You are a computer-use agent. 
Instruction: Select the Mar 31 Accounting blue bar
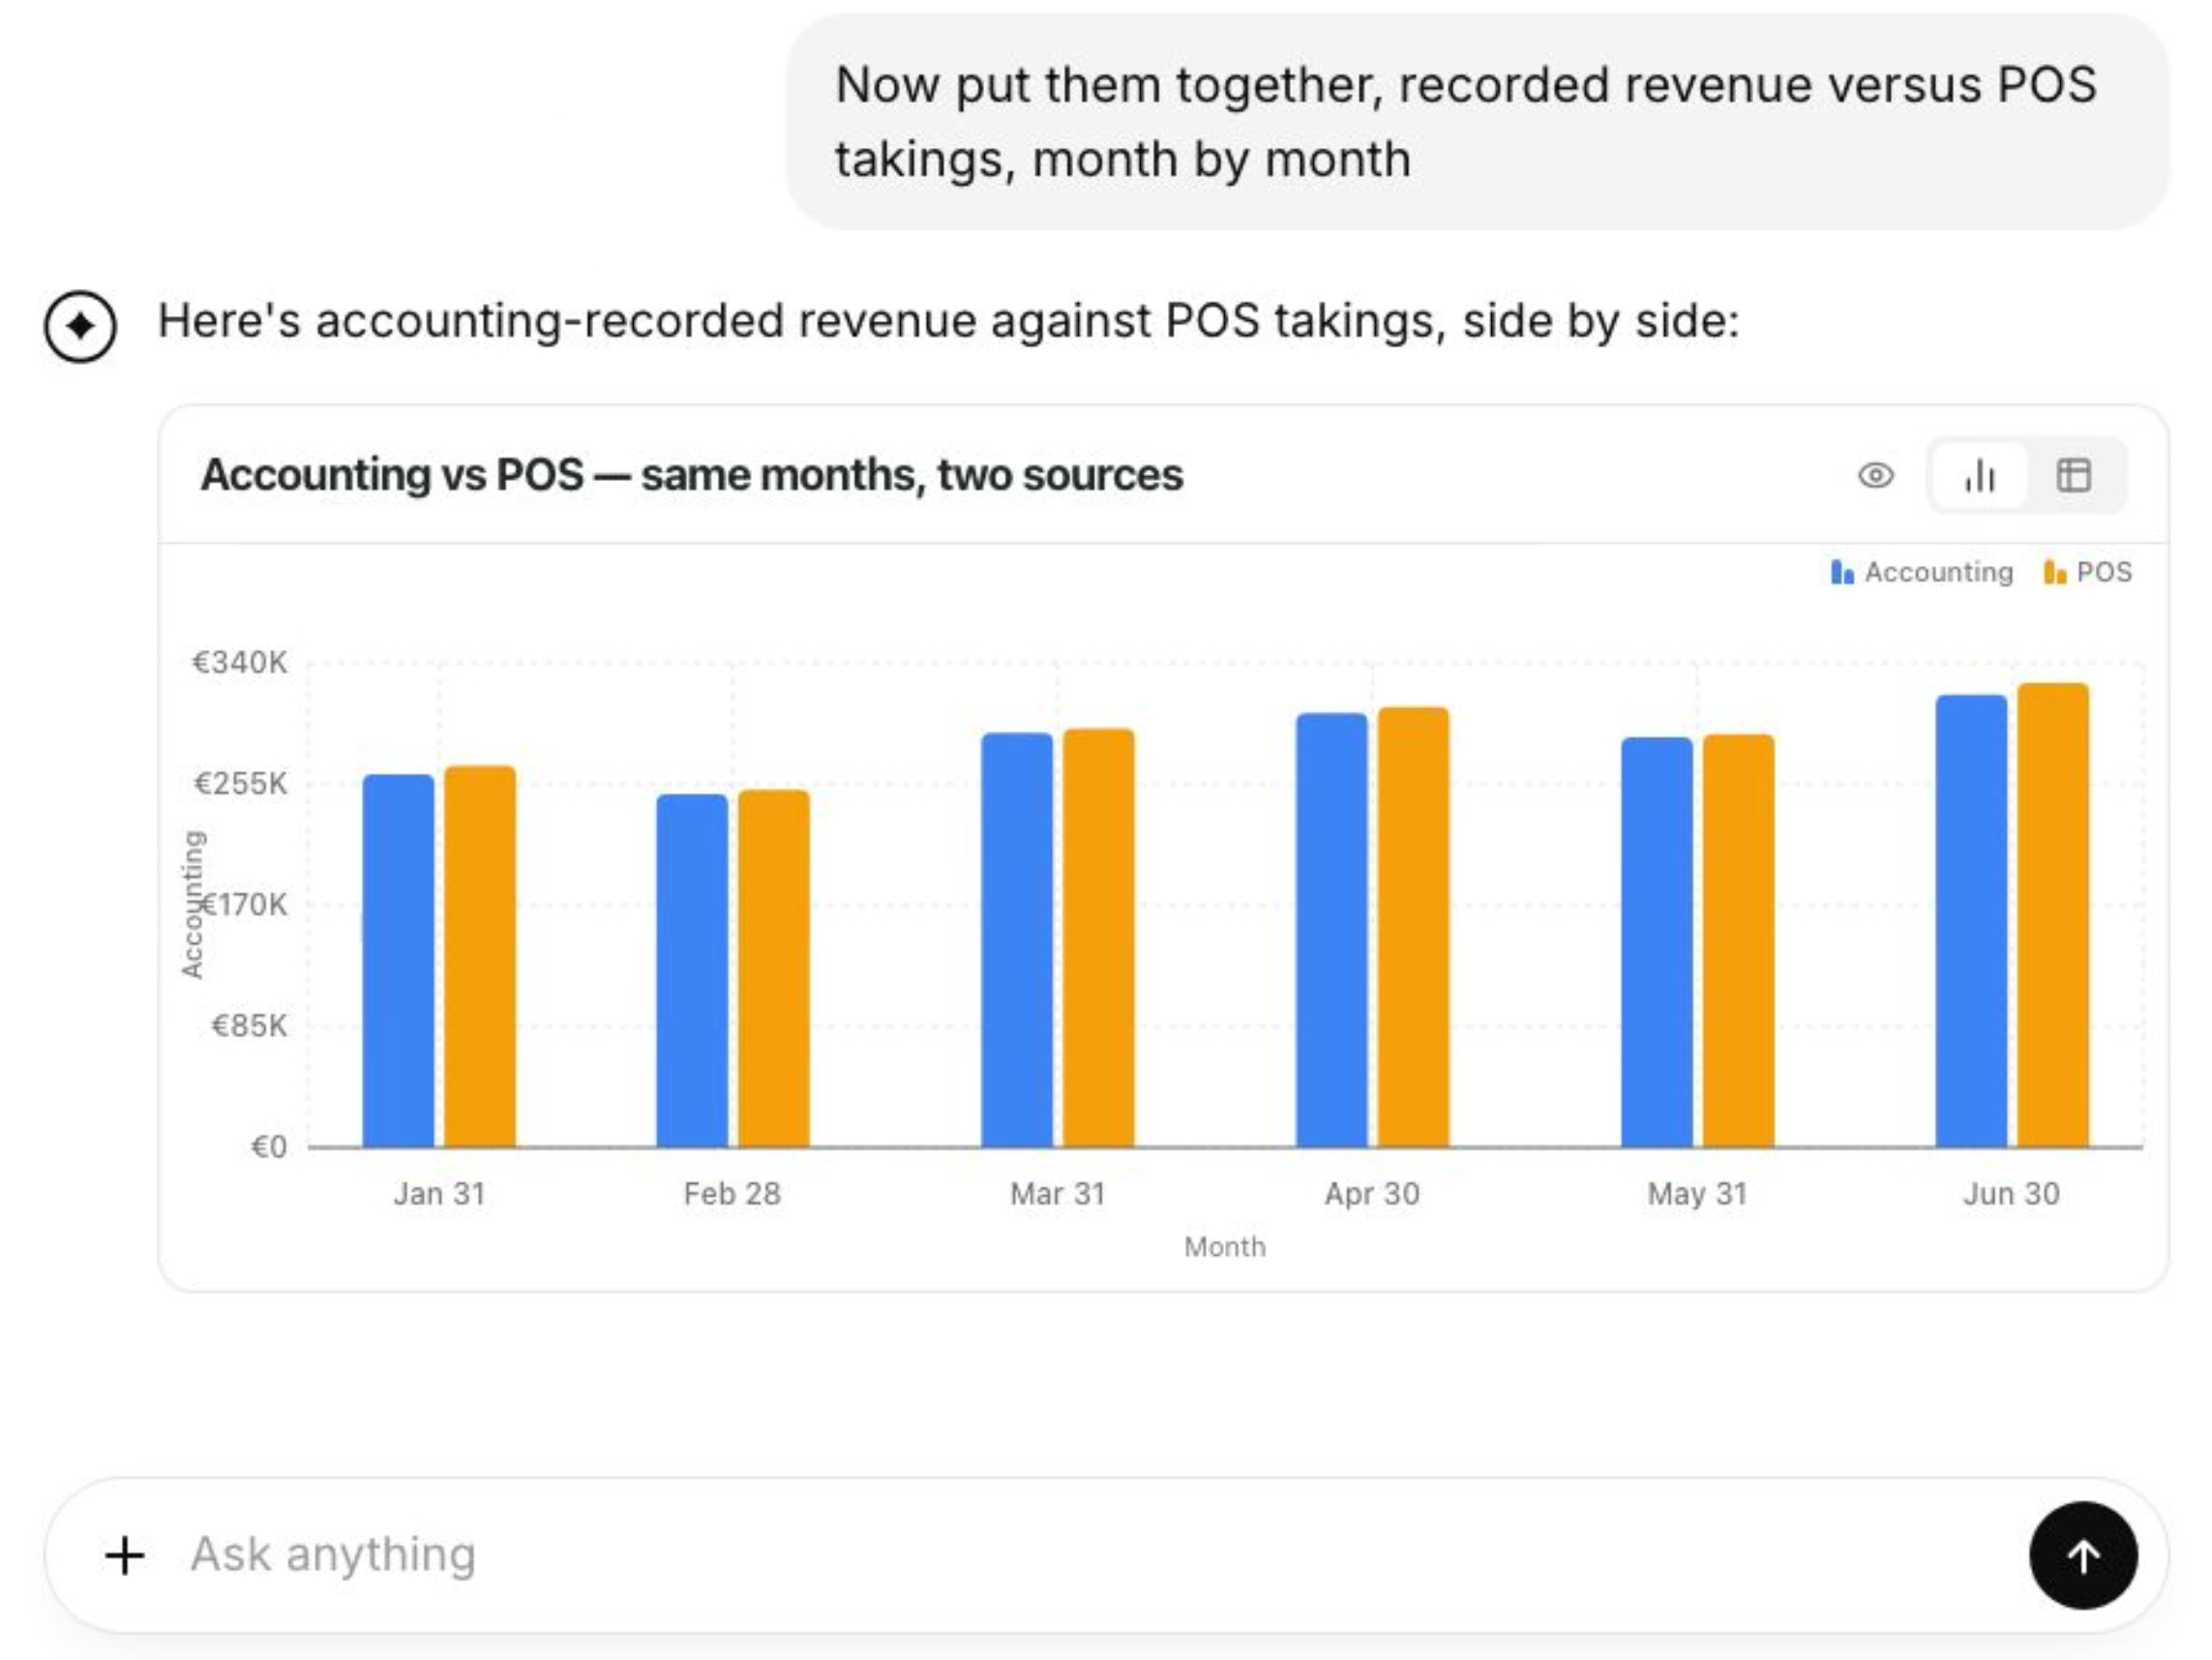1017,940
